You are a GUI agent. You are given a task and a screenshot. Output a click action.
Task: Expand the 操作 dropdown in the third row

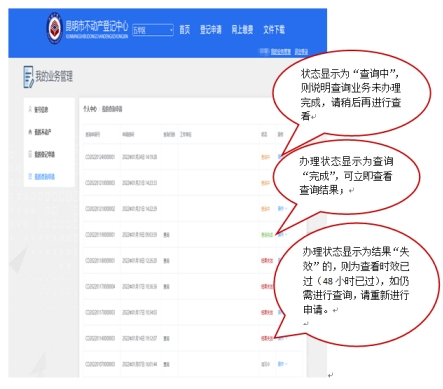point(282,209)
